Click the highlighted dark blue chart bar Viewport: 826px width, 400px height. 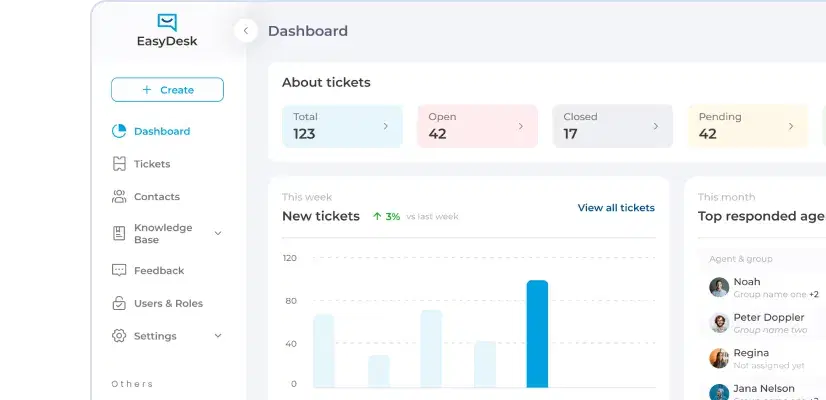(537, 333)
